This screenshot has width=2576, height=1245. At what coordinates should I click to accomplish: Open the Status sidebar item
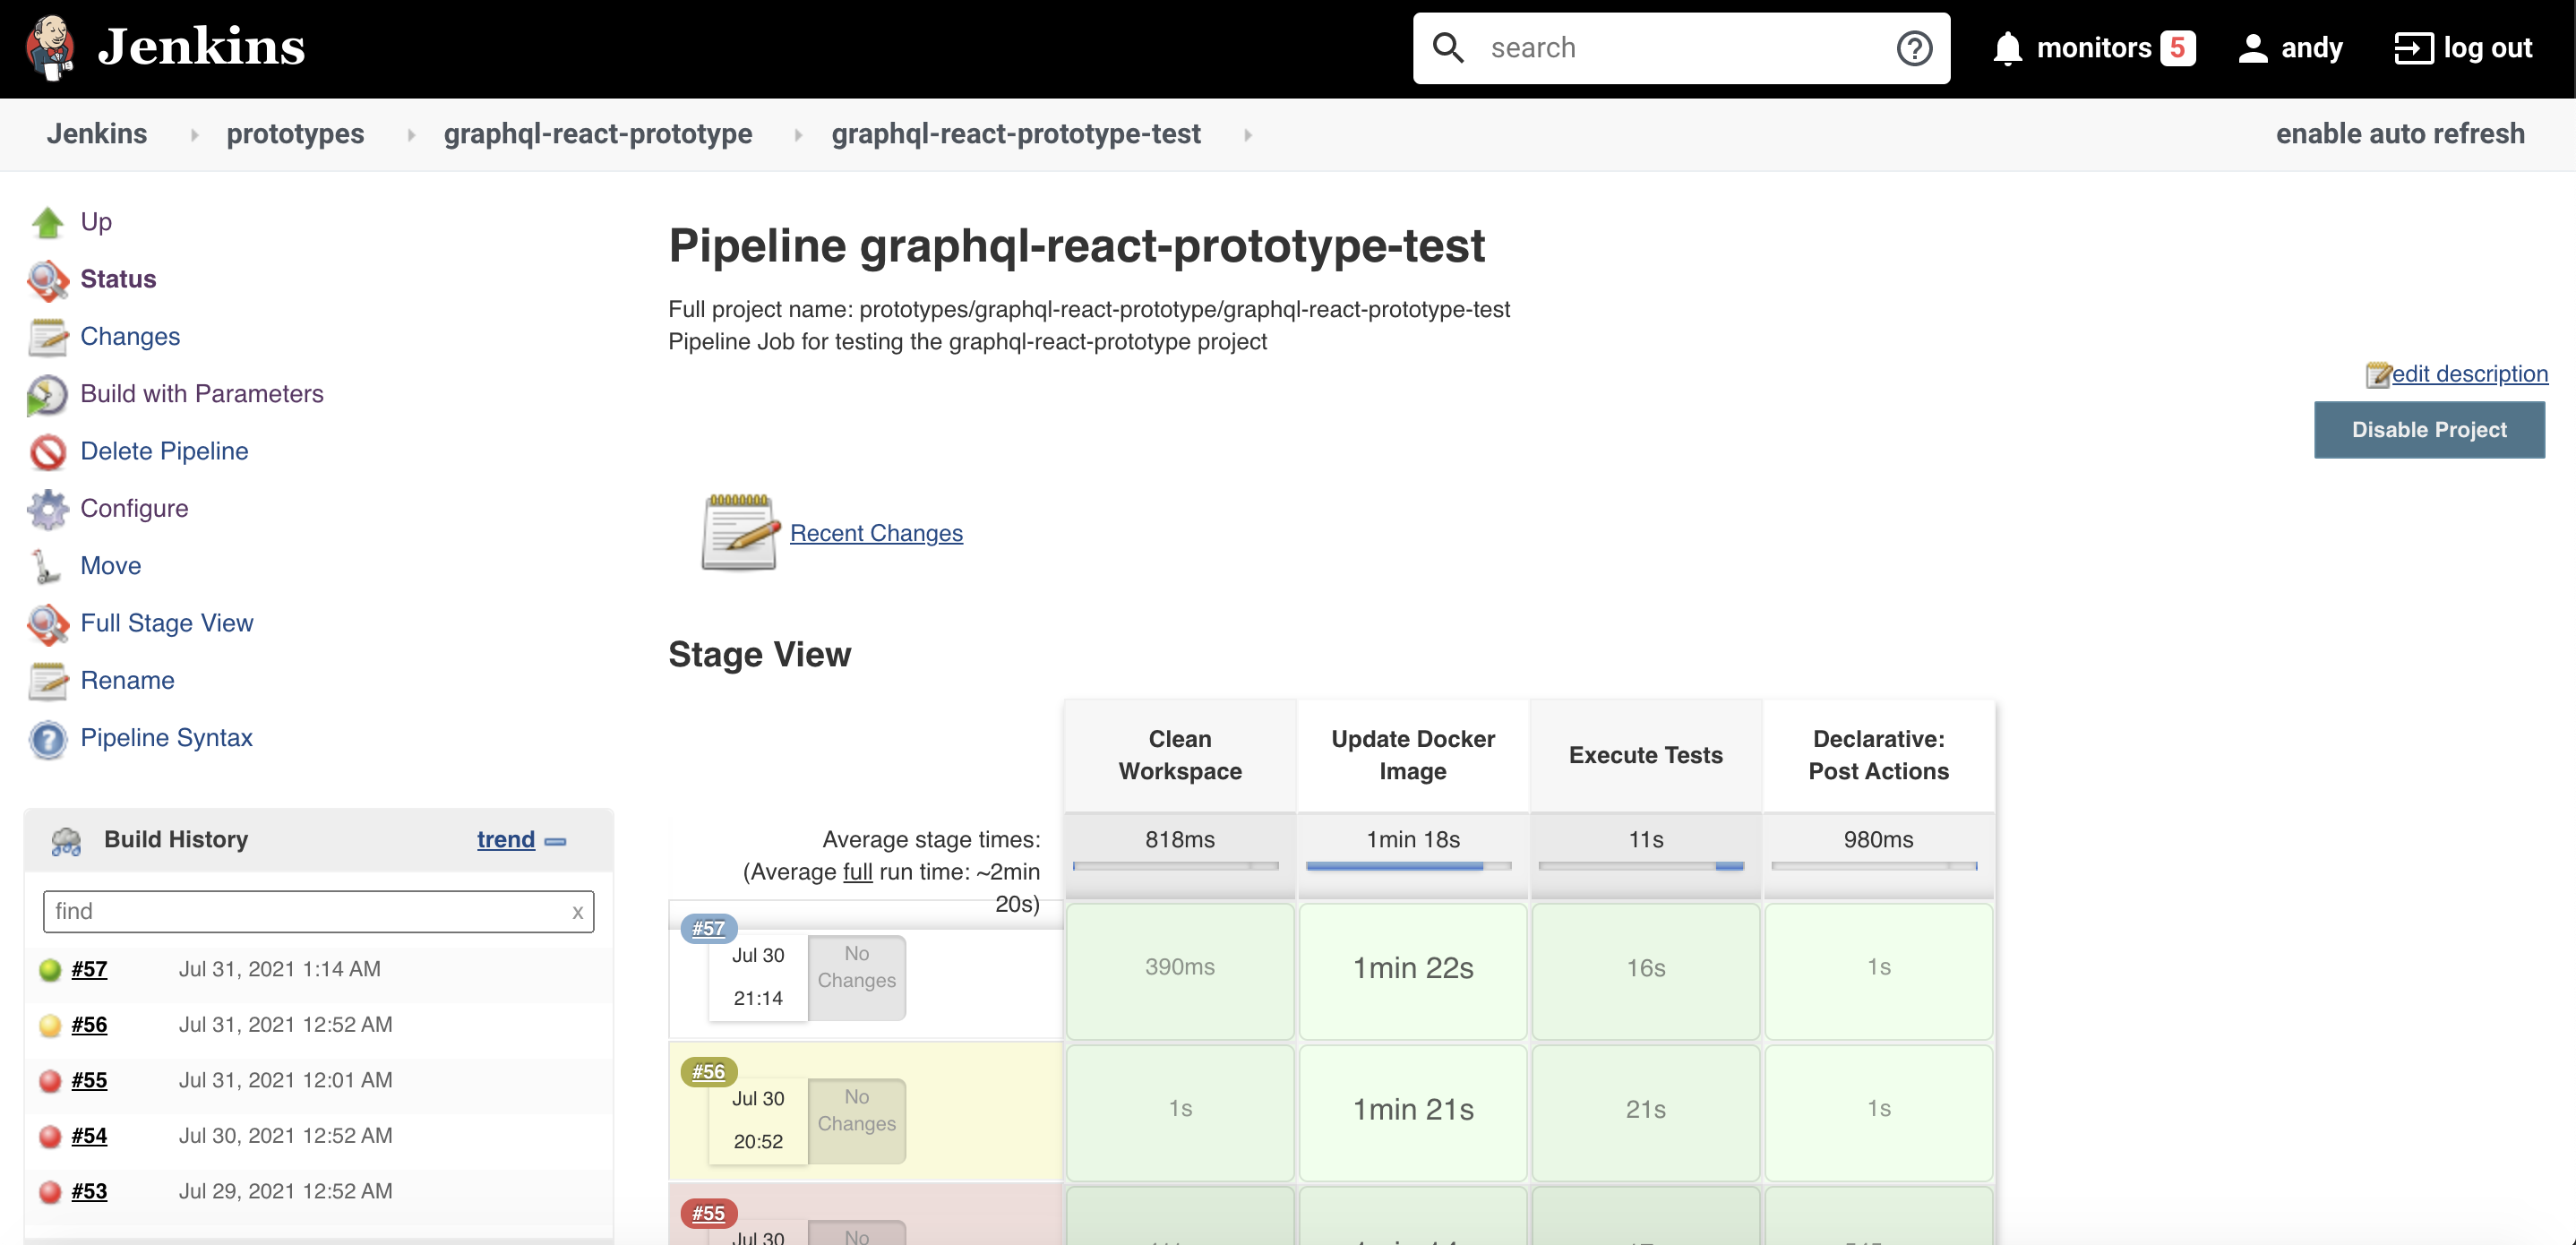point(118,279)
